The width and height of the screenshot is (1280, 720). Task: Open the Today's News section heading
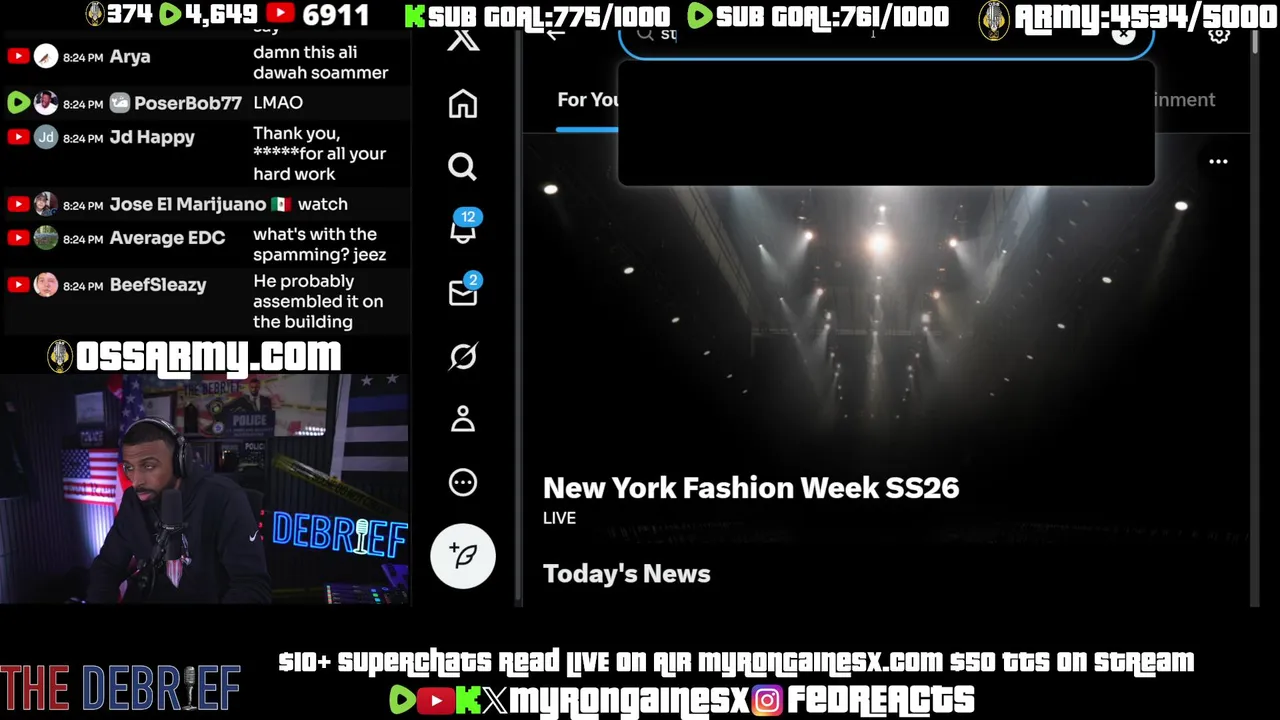click(627, 574)
